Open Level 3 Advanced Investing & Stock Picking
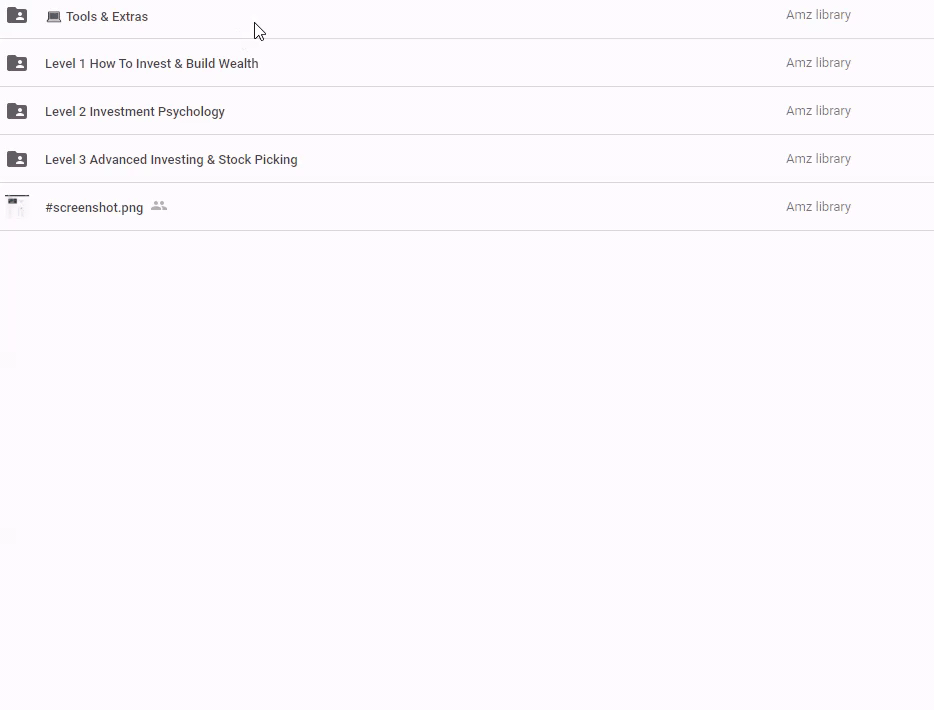The image size is (934, 710). tap(171, 160)
